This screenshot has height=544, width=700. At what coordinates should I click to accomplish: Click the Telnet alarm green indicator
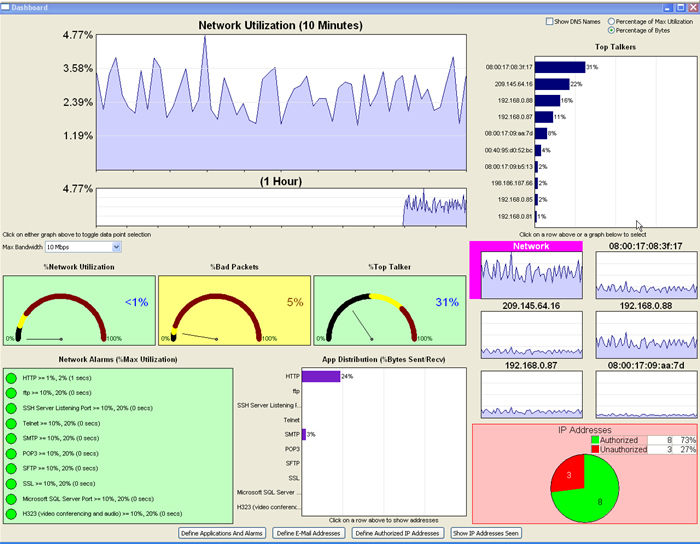point(11,423)
